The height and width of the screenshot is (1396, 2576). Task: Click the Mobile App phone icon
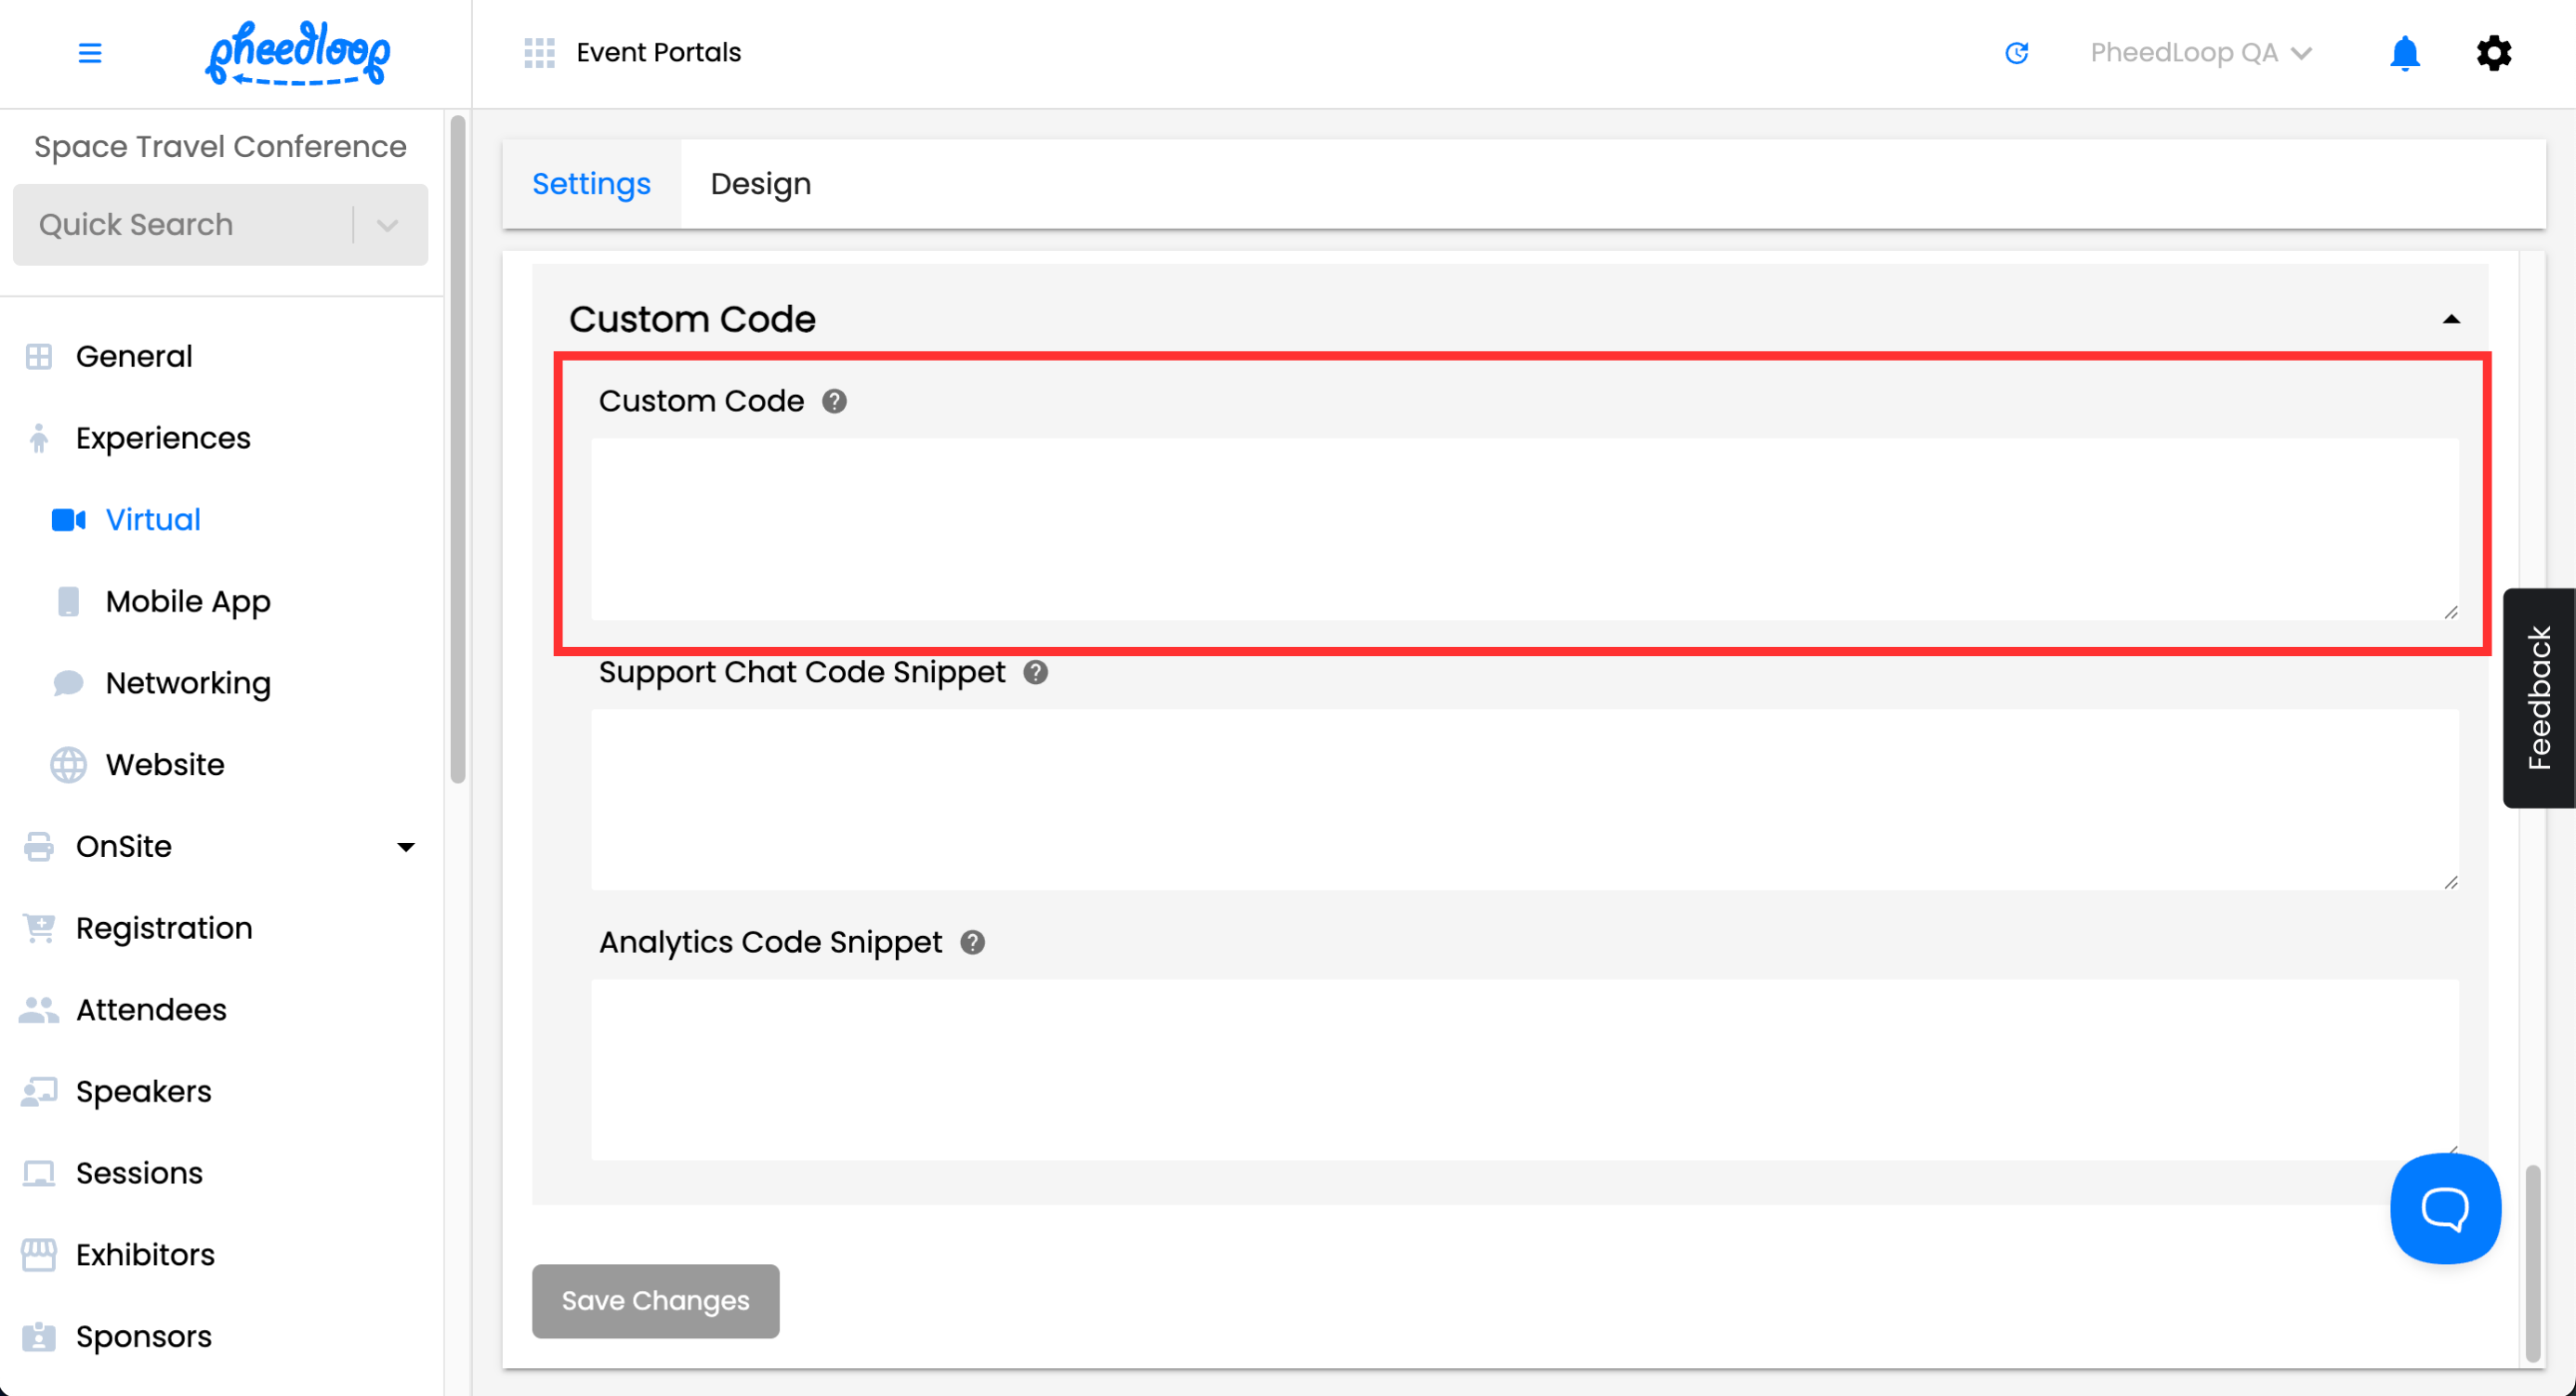point(68,602)
